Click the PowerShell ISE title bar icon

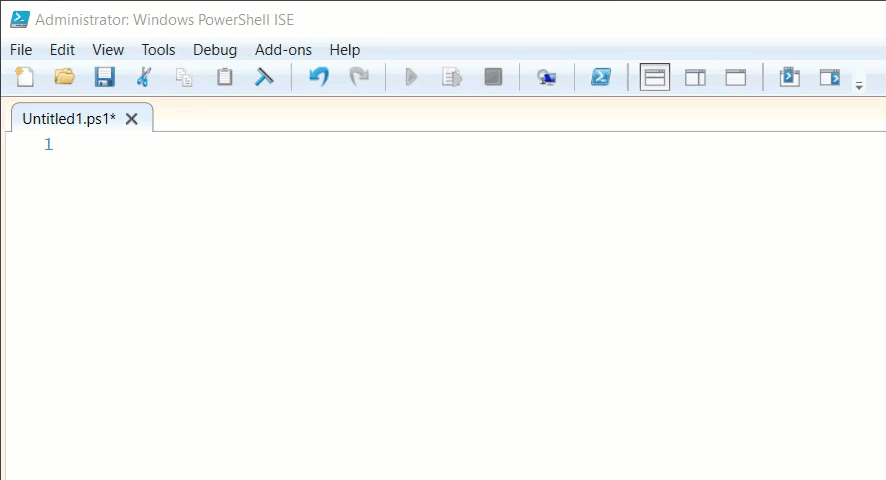click(20, 19)
